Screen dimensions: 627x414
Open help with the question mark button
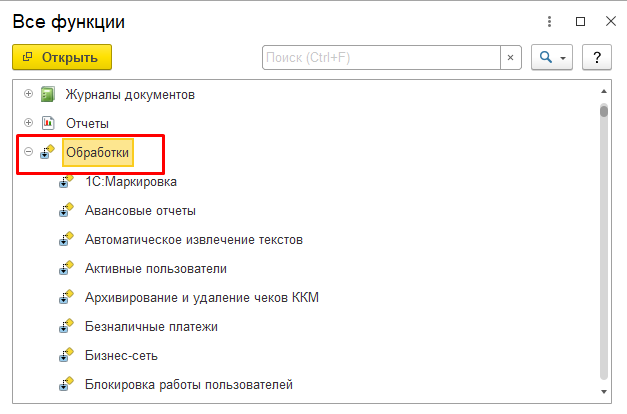pos(597,58)
